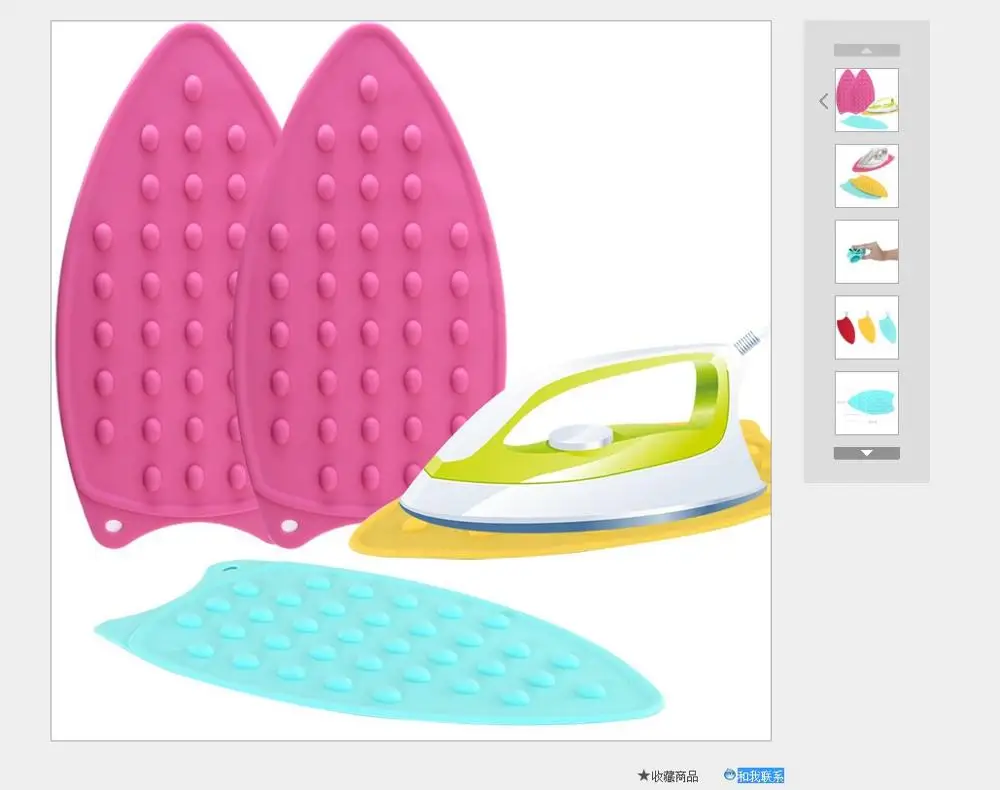Screen dimensions: 1000x790
Task: Click the down arrow below the thumbnails
Action: click(867, 453)
